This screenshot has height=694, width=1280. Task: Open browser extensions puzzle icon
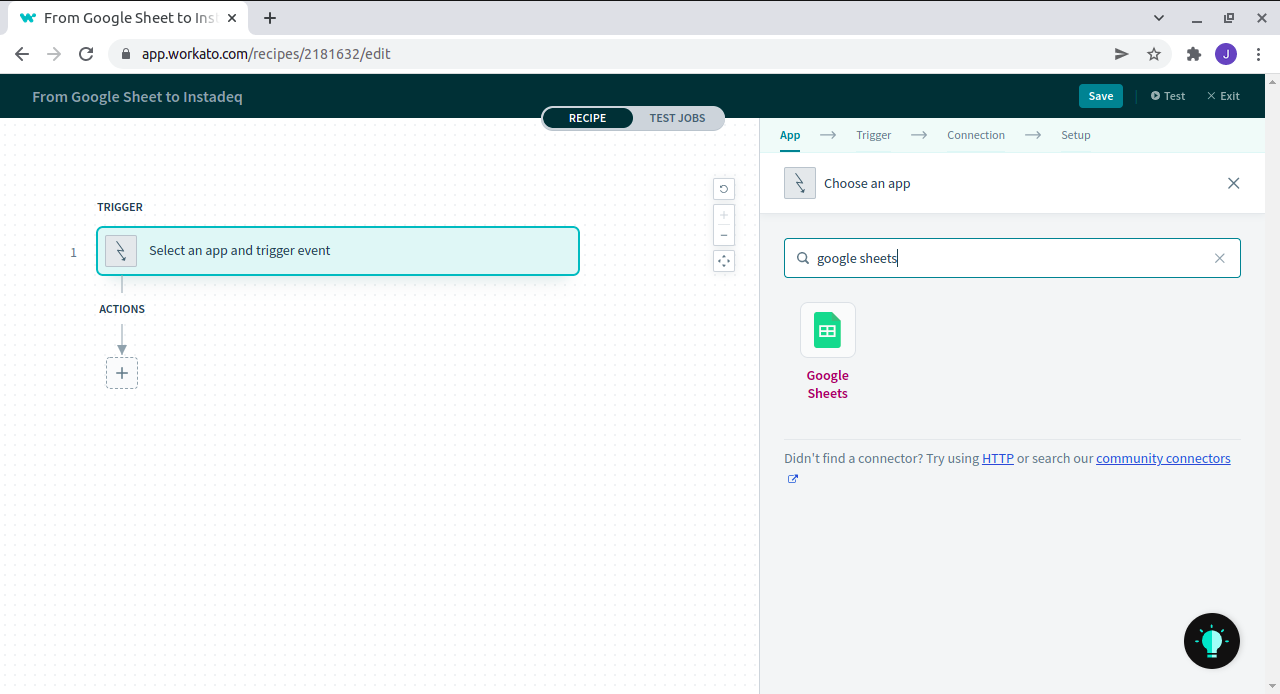(x=1193, y=54)
